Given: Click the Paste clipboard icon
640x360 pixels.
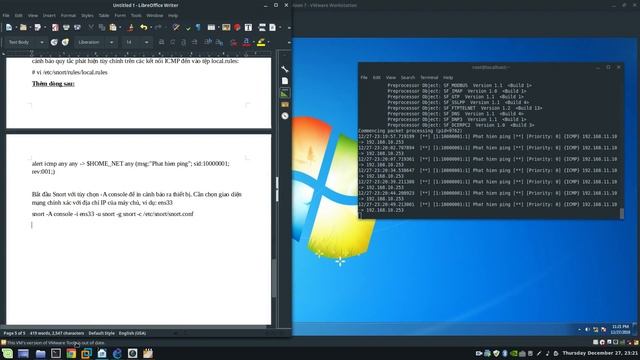Looking at the screenshot, I should tap(113, 27).
